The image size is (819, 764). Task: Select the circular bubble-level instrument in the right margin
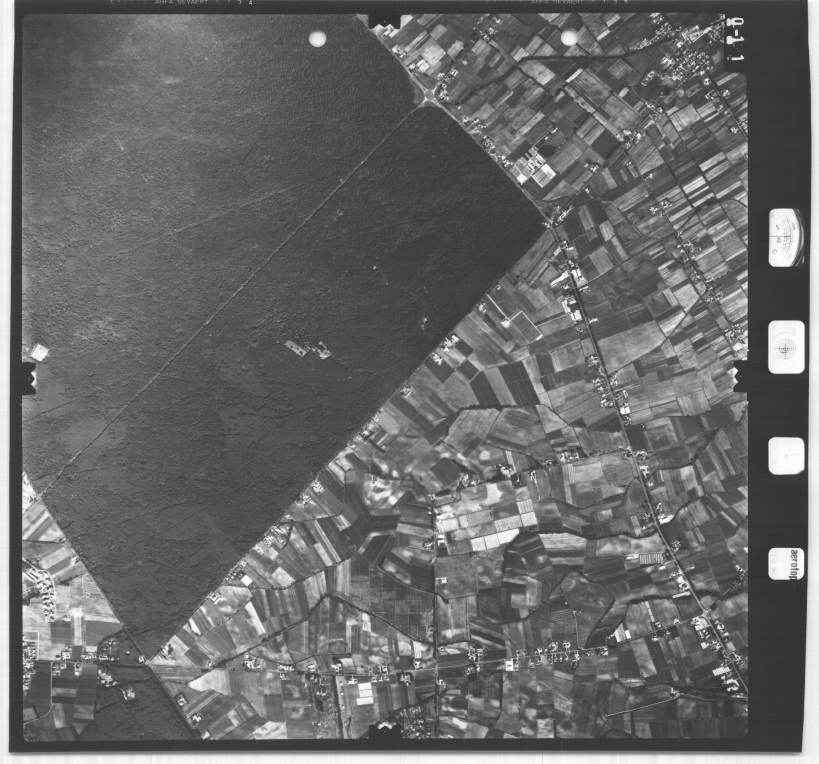(x=786, y=347)
